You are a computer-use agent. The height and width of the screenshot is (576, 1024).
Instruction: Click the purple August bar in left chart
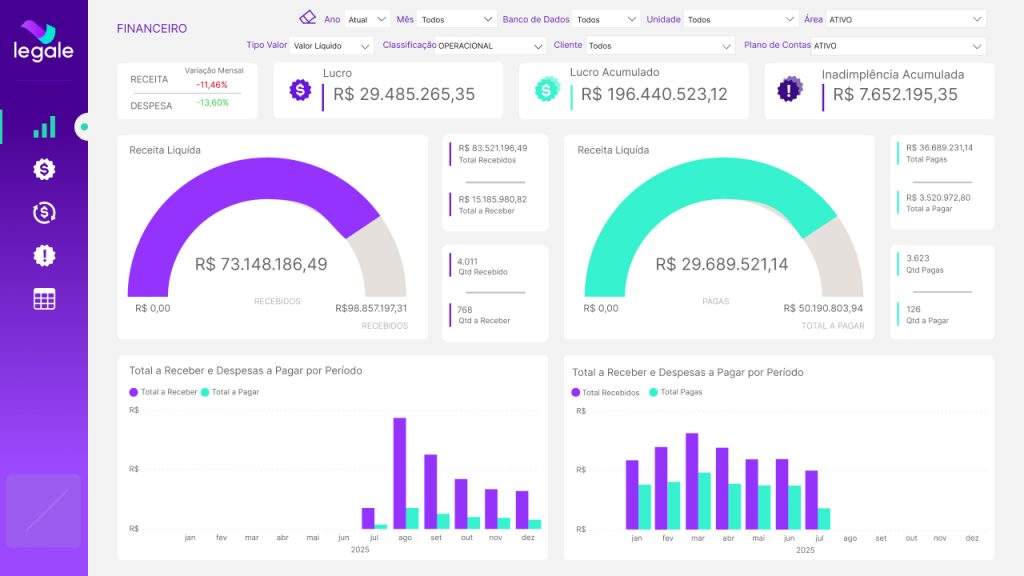pyautogui.click(x=399, y=470)
